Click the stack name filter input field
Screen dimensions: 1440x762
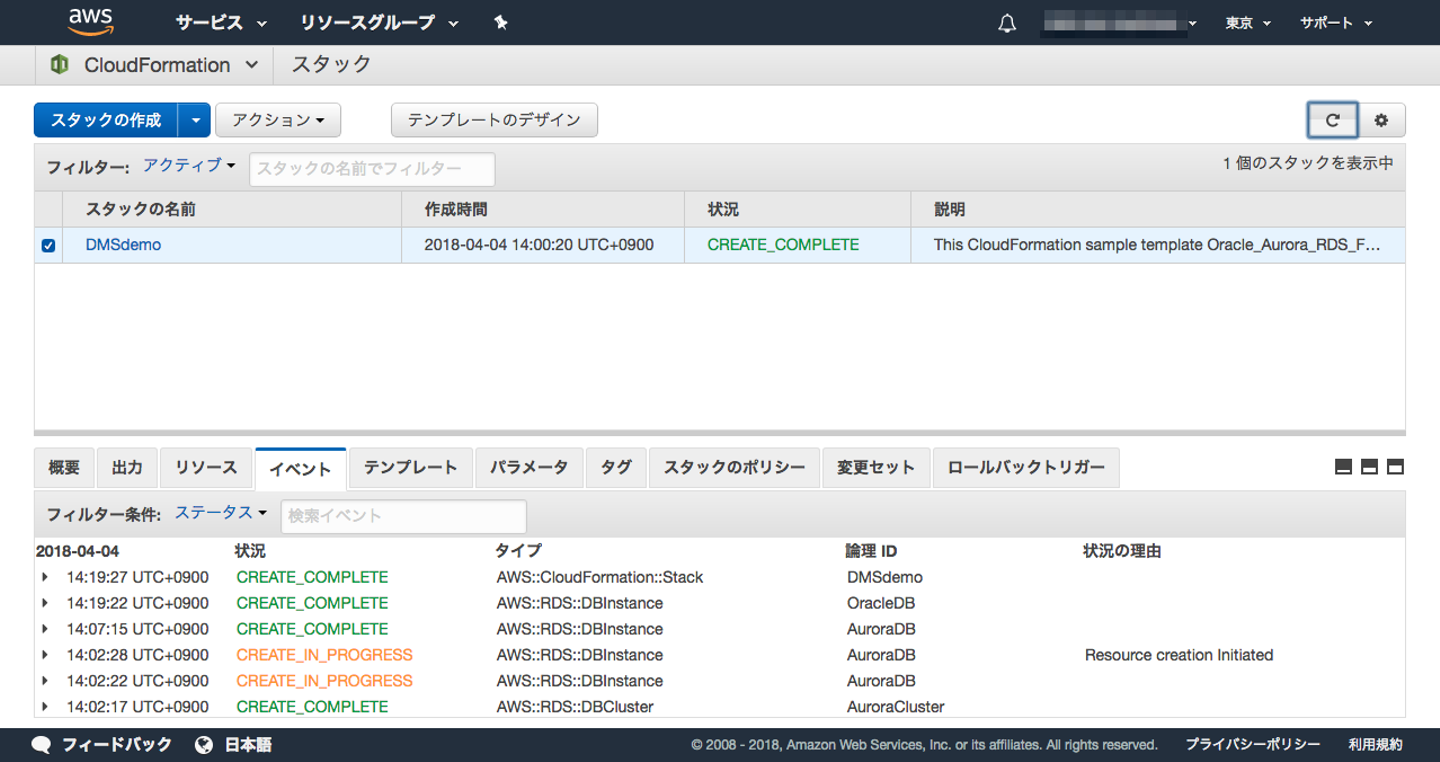click(x=371, y=169)
